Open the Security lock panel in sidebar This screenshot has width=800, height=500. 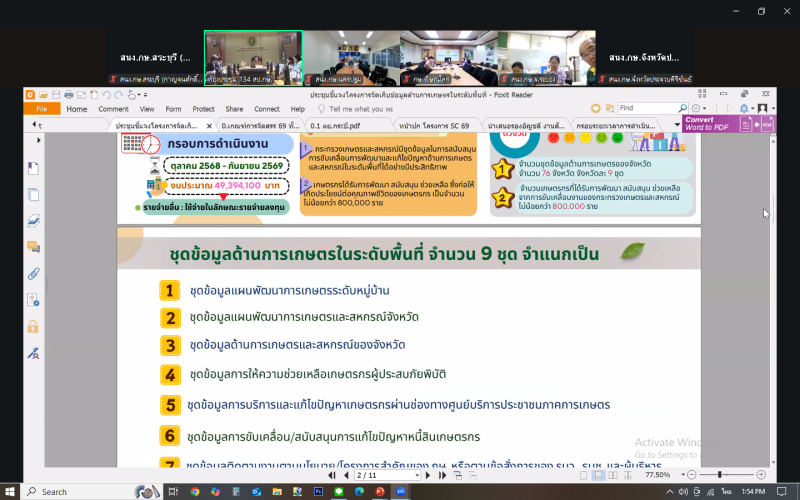(33, 325)
